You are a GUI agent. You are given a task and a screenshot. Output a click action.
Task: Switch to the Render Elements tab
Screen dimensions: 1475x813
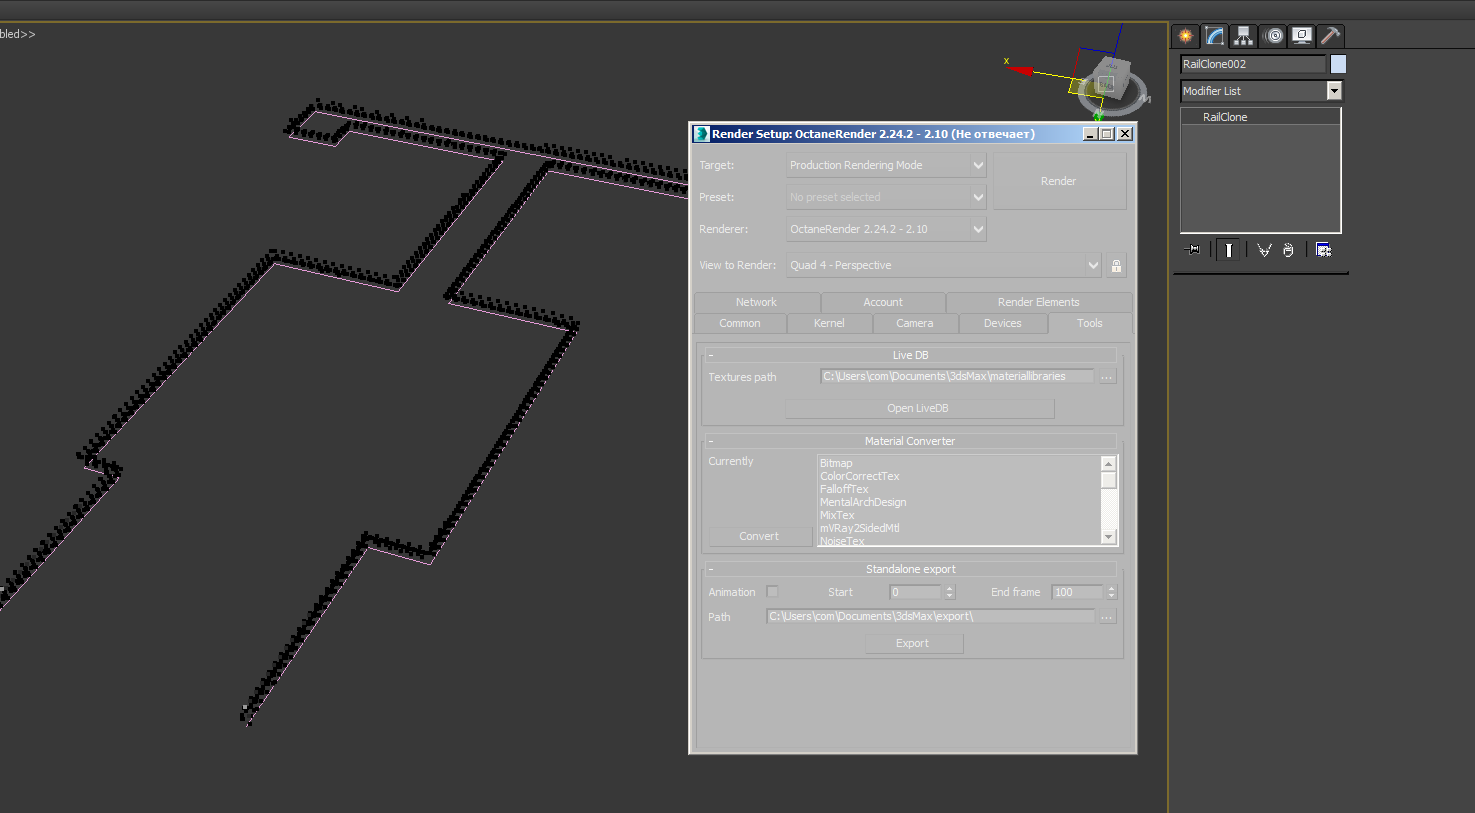(1039, 302)
